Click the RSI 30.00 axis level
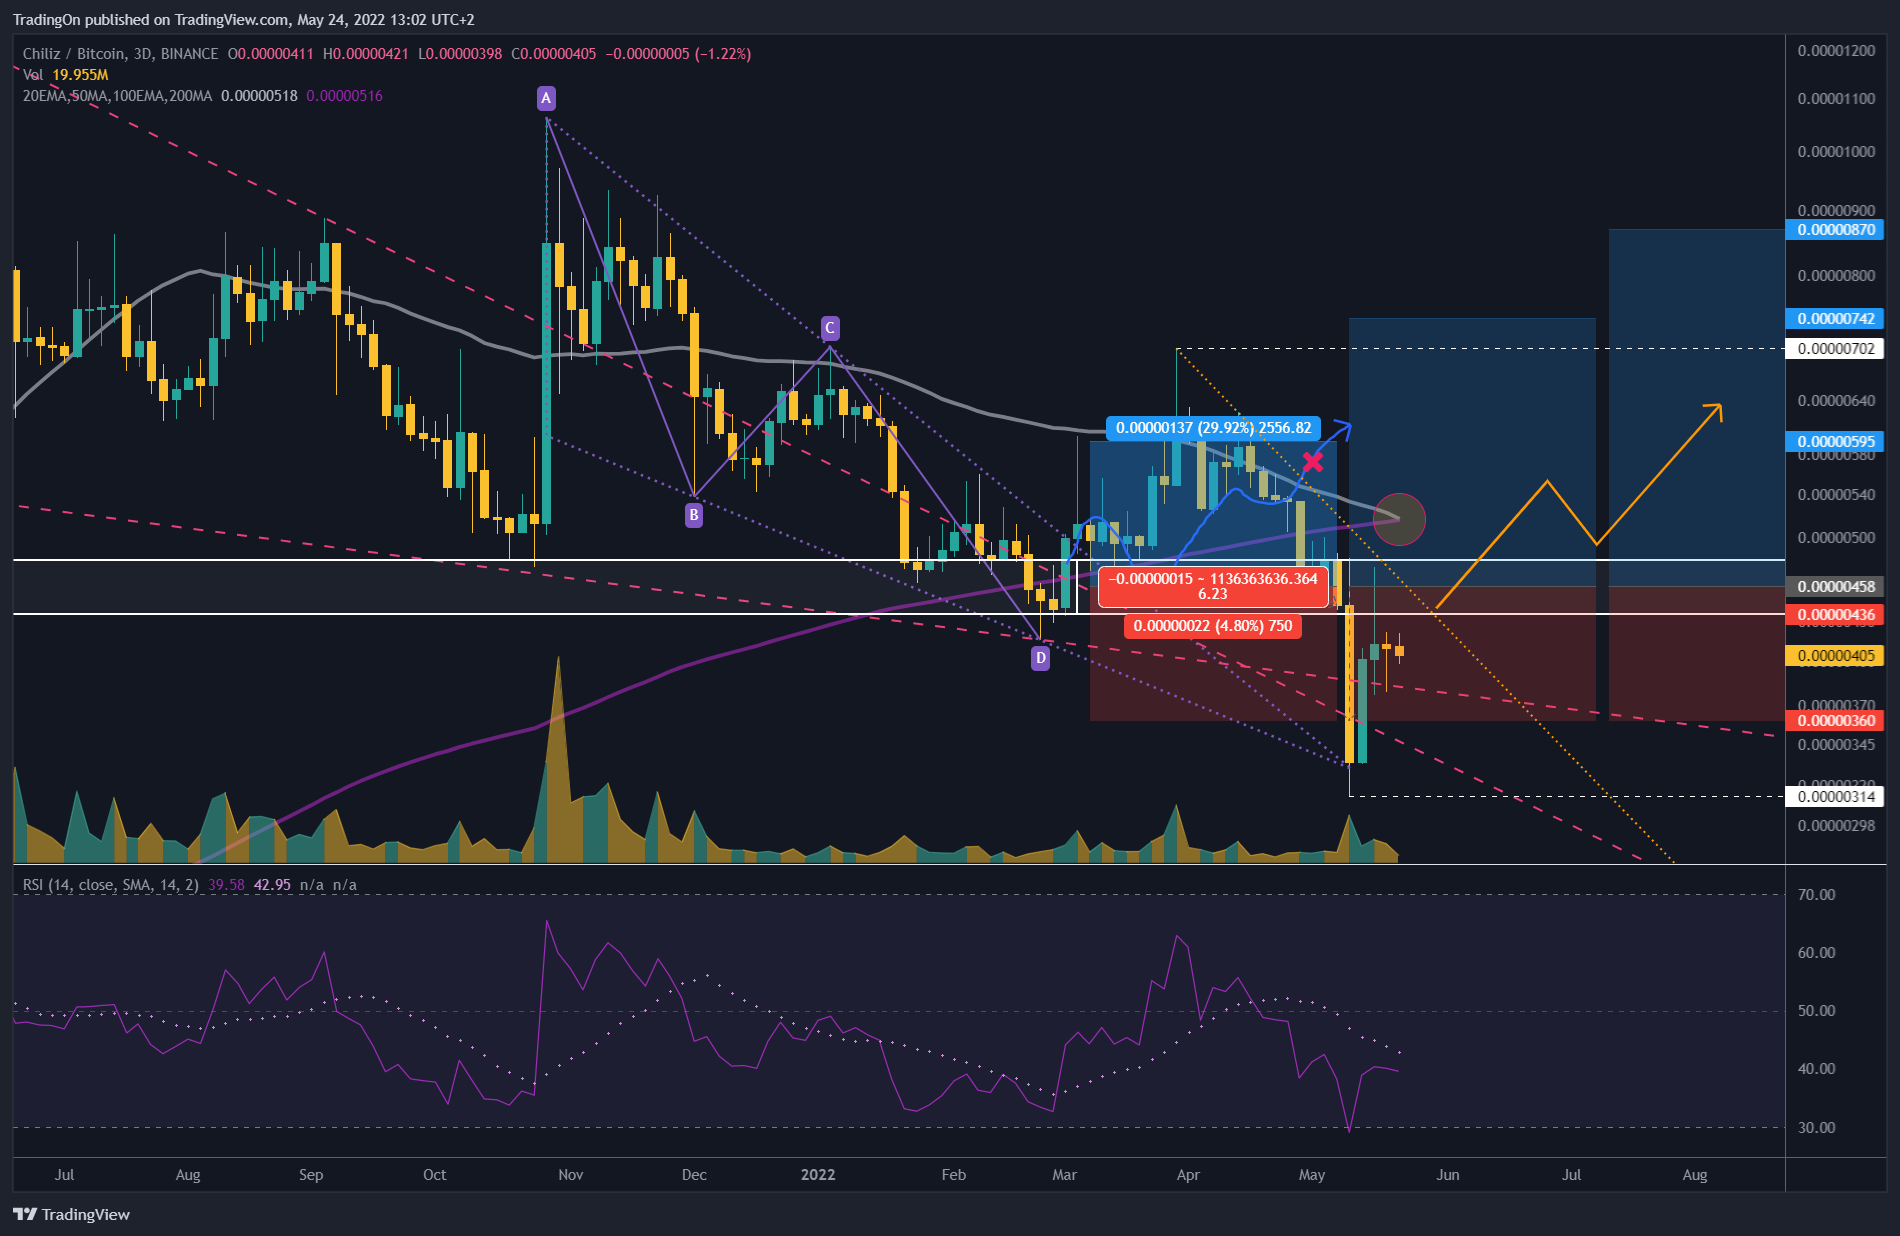This screenshot has height=1236, width=1900. [x=1816, y=1128]
